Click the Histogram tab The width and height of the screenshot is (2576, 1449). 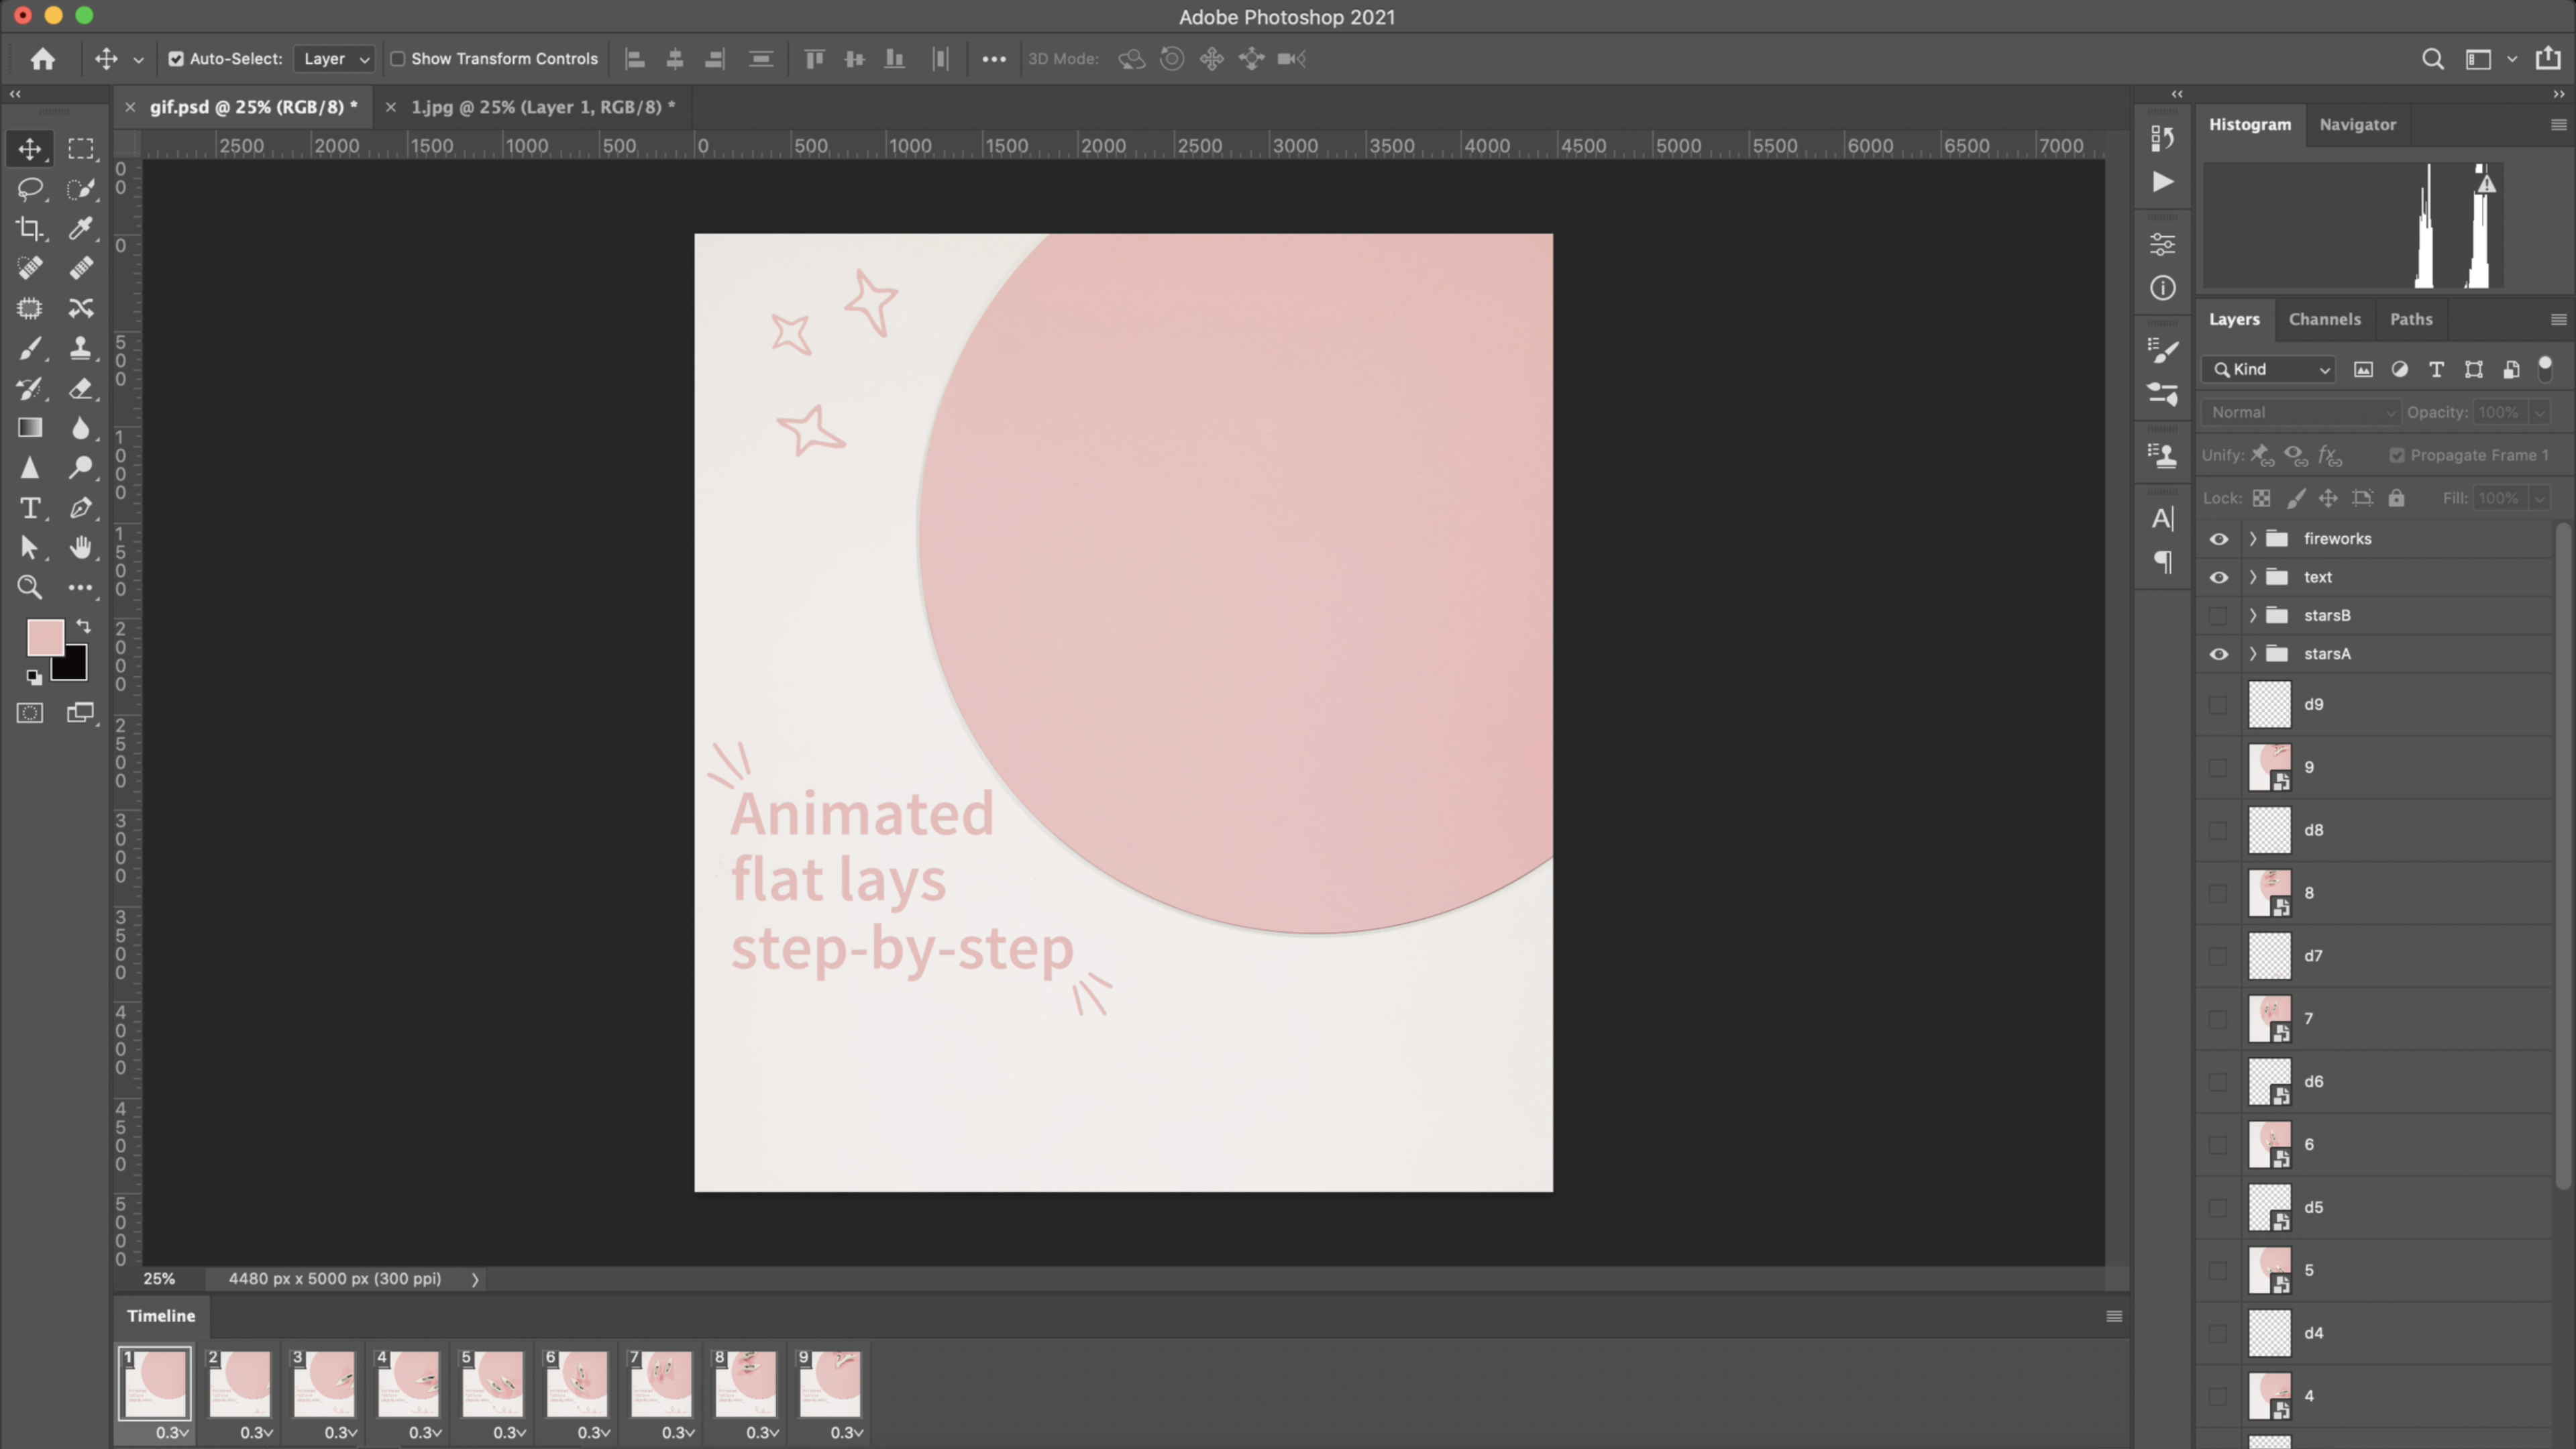(x=2250, y=125)
